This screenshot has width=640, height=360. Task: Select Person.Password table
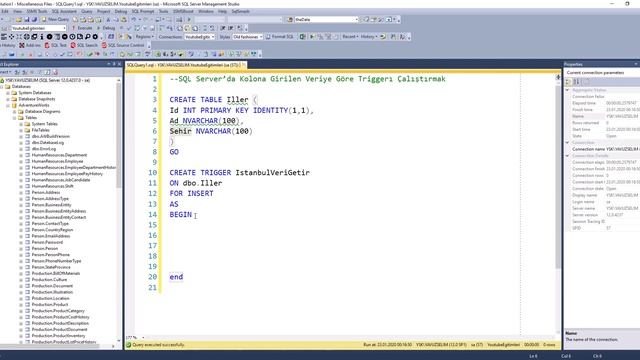[x=47, y=242]
